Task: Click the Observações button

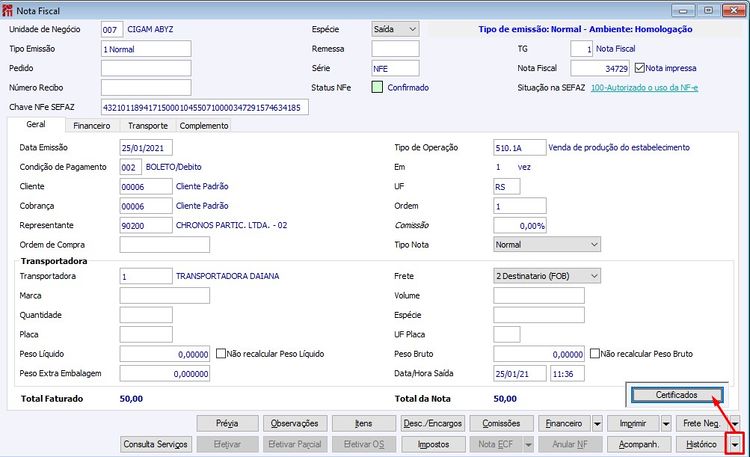Action: coord(295,424)
